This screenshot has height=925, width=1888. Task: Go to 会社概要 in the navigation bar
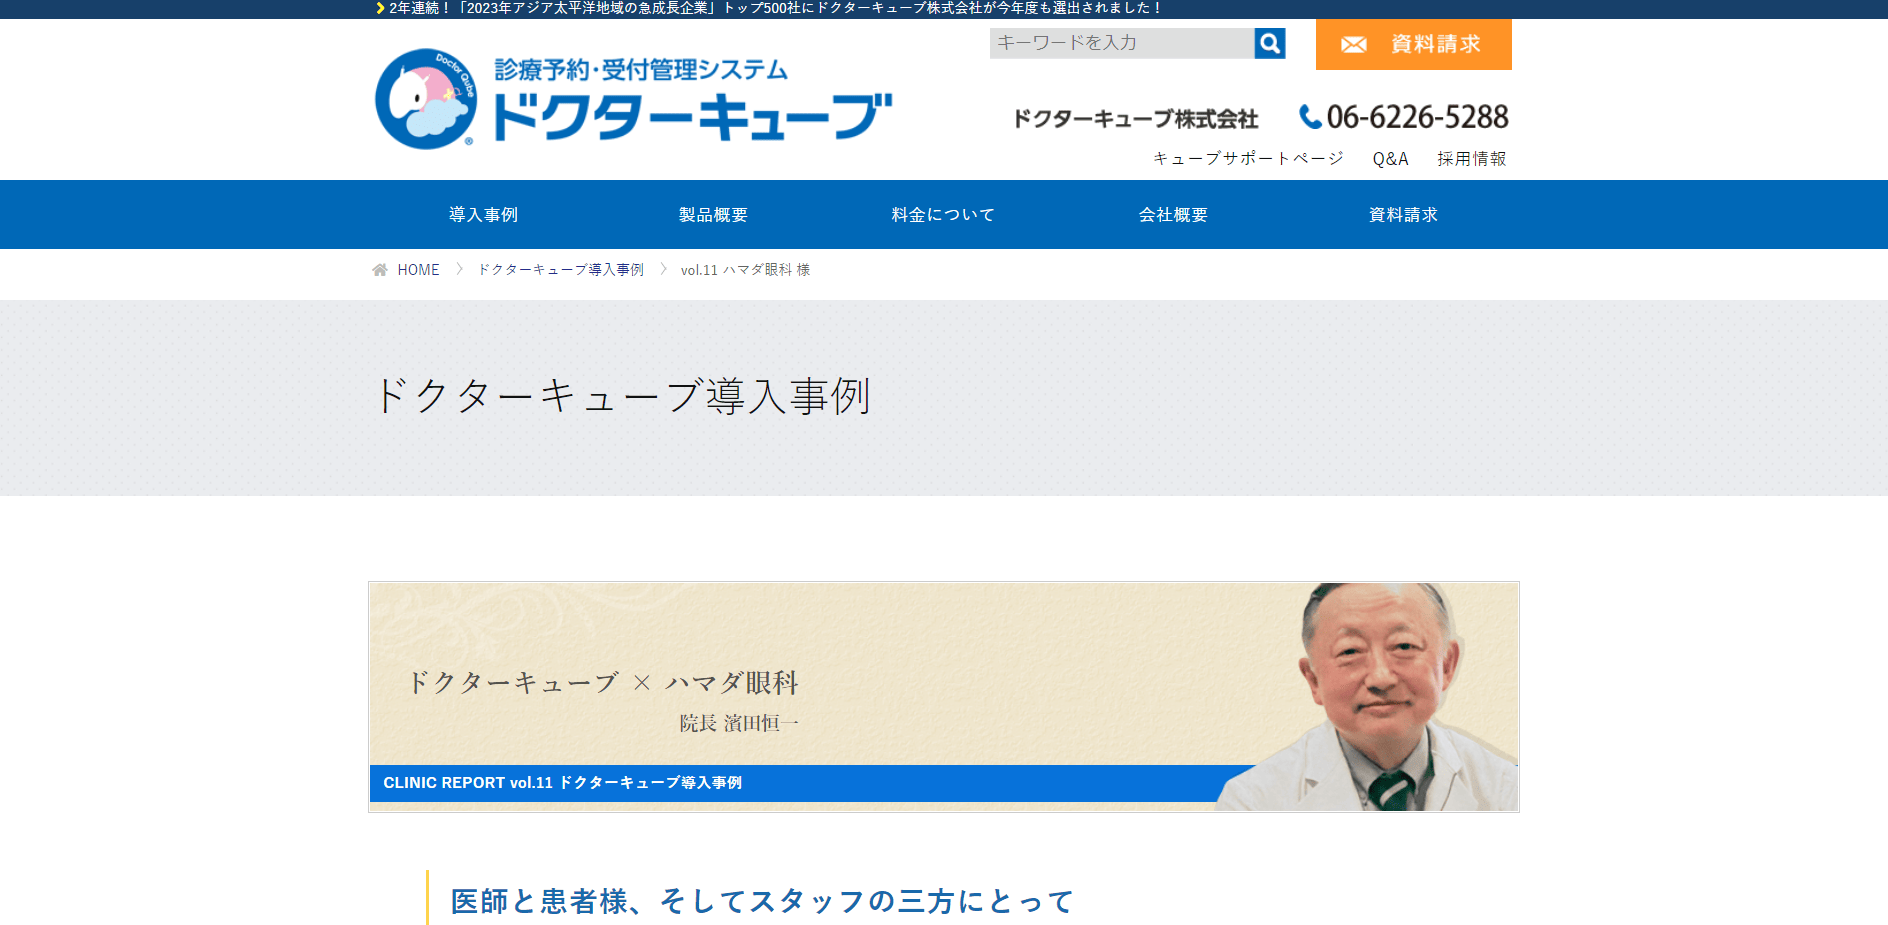pyautogui.click(x=1174, y=214)
